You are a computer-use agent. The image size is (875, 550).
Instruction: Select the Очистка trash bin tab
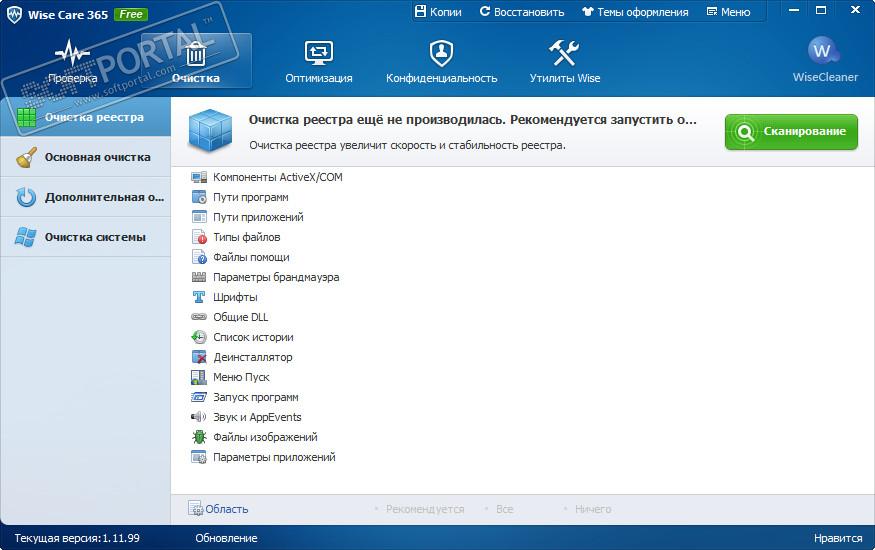pos(196,61)
